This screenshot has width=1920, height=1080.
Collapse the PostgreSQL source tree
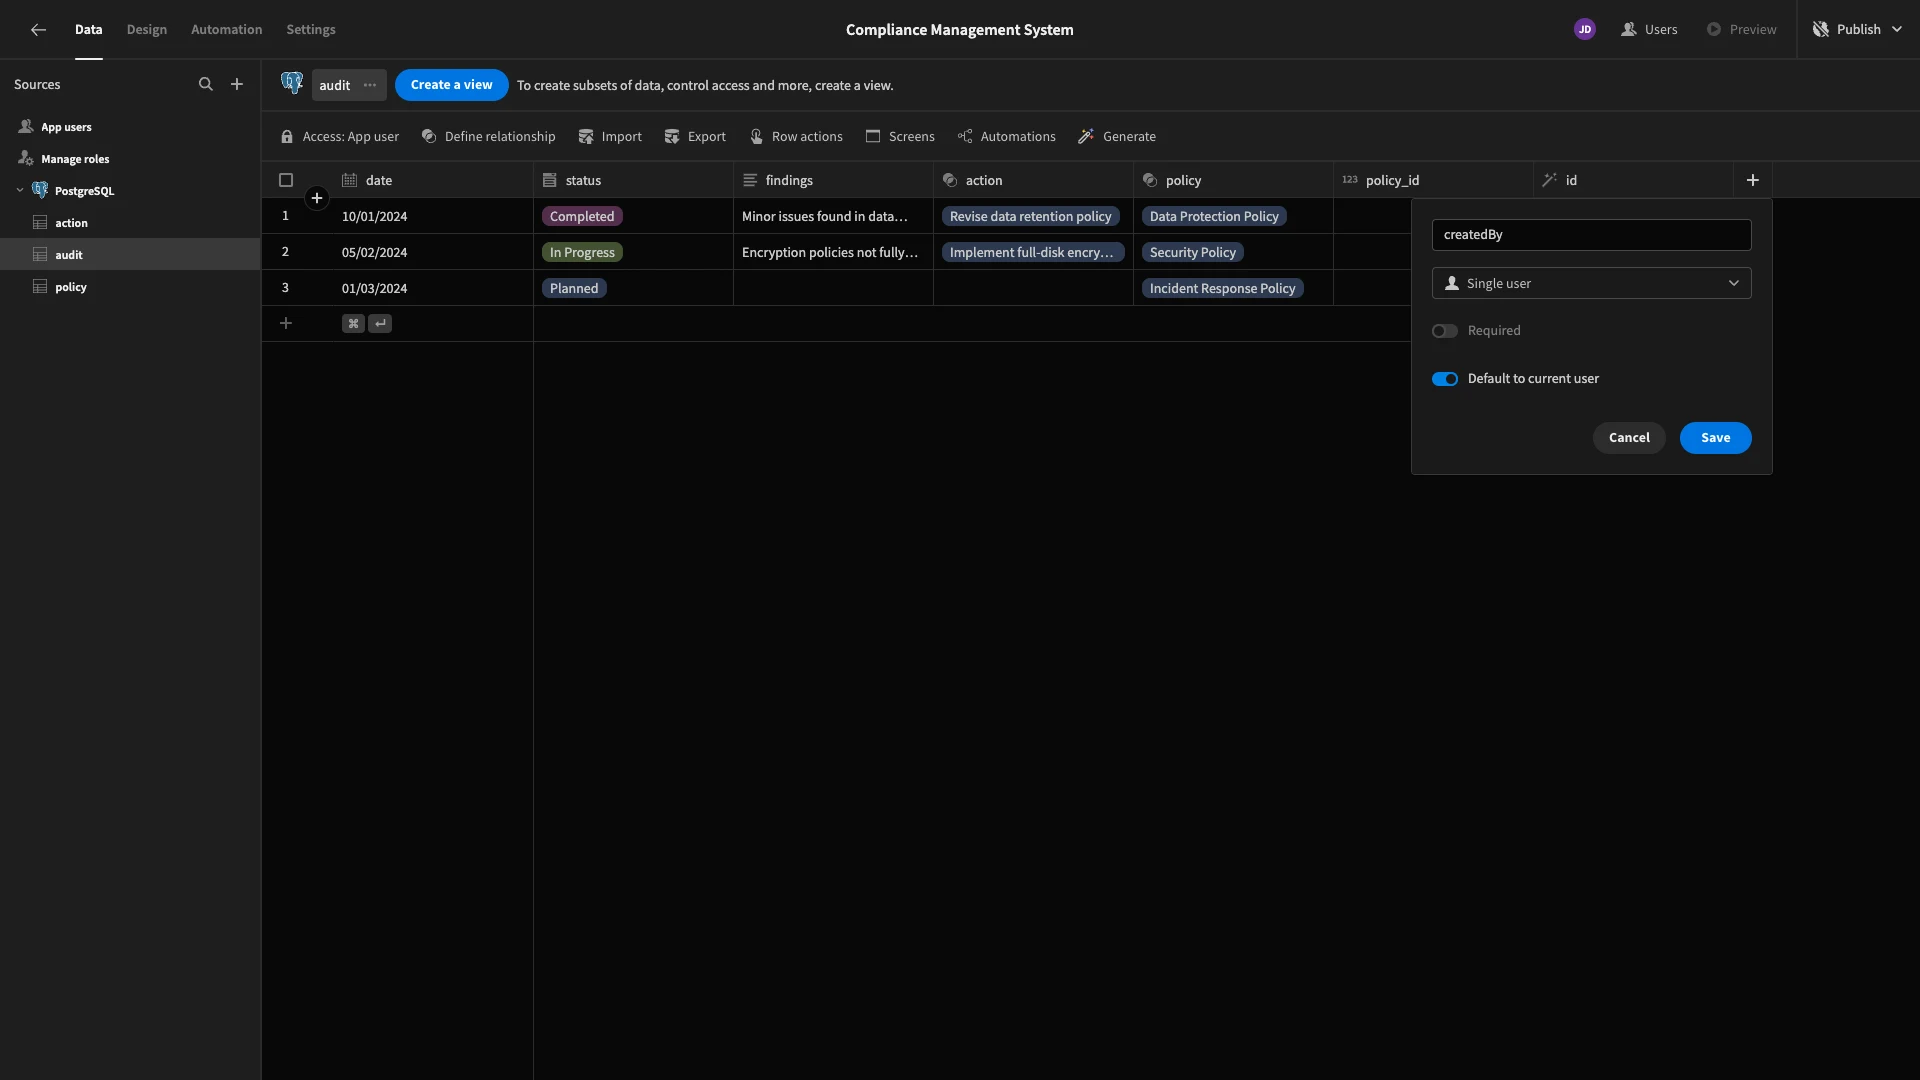tap(20, 191)
